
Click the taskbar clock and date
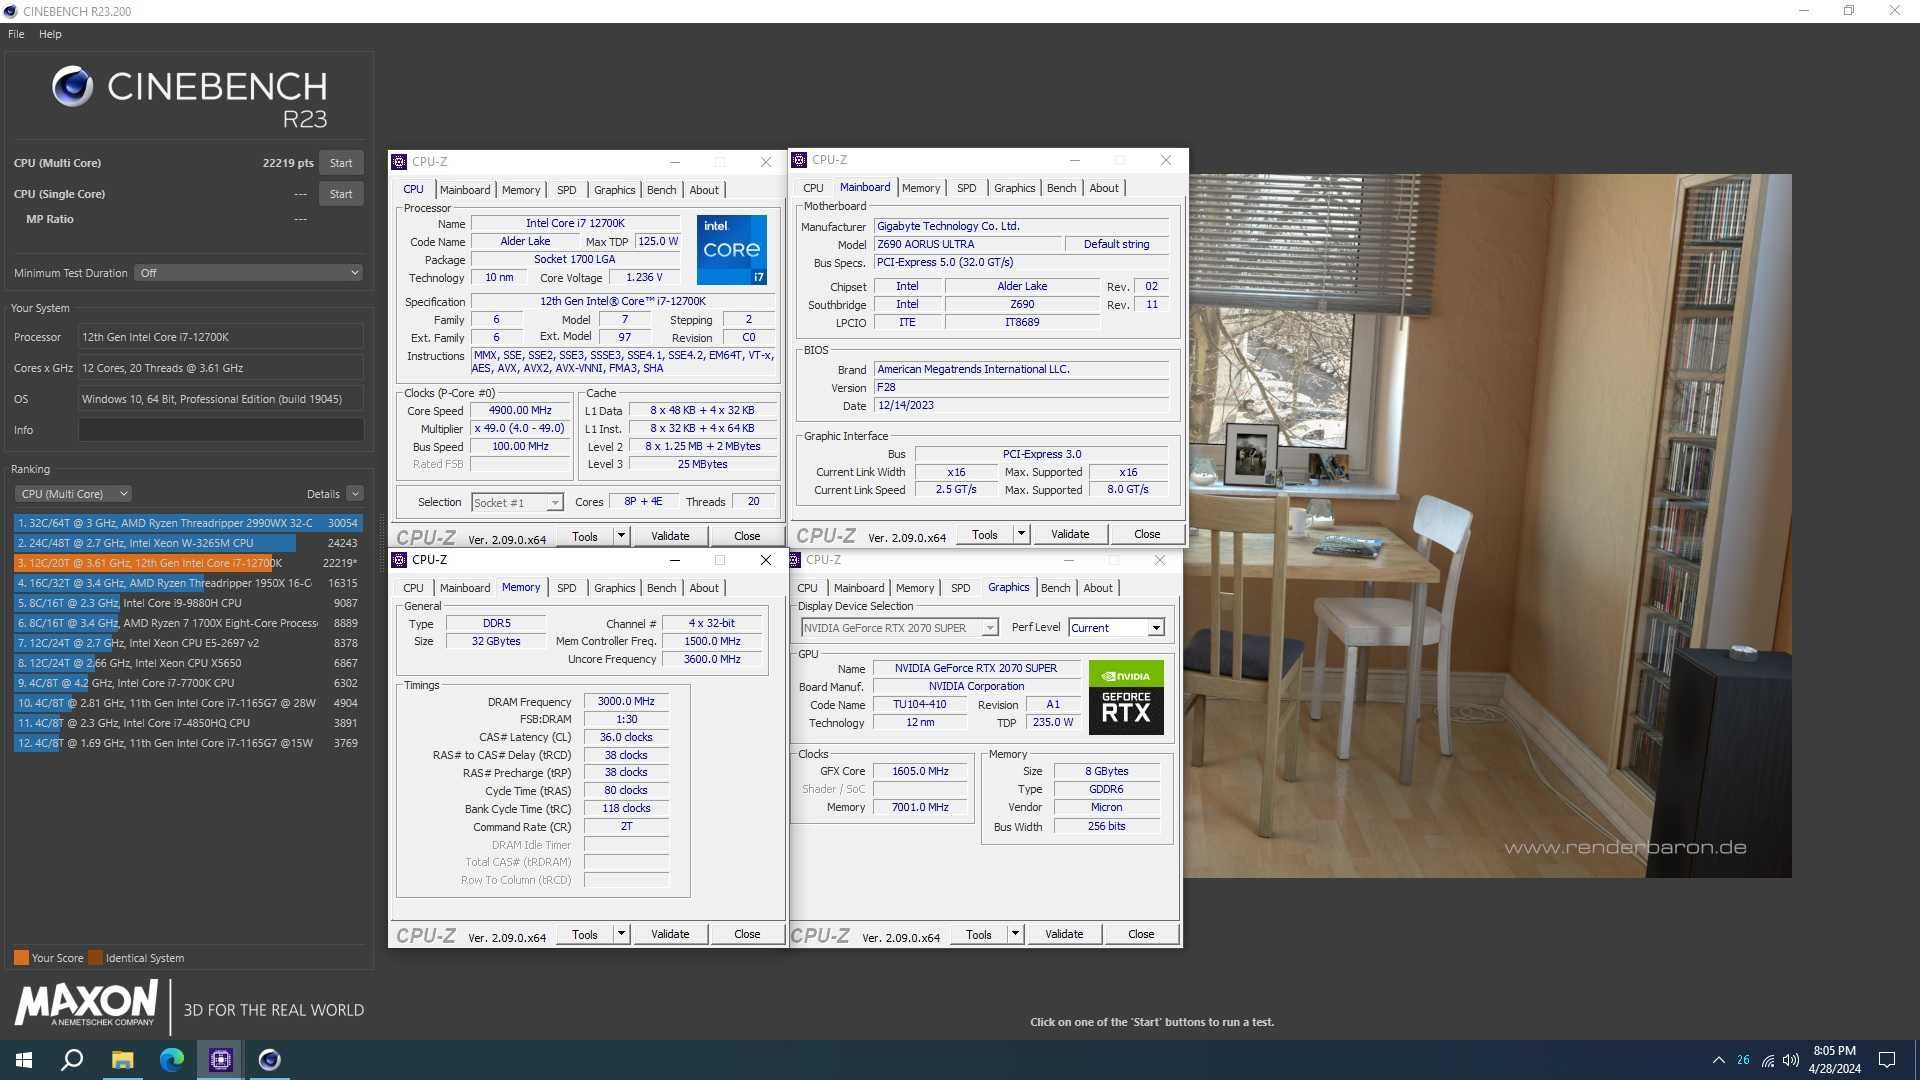pyautogui.click(x=1834, y=1060)
